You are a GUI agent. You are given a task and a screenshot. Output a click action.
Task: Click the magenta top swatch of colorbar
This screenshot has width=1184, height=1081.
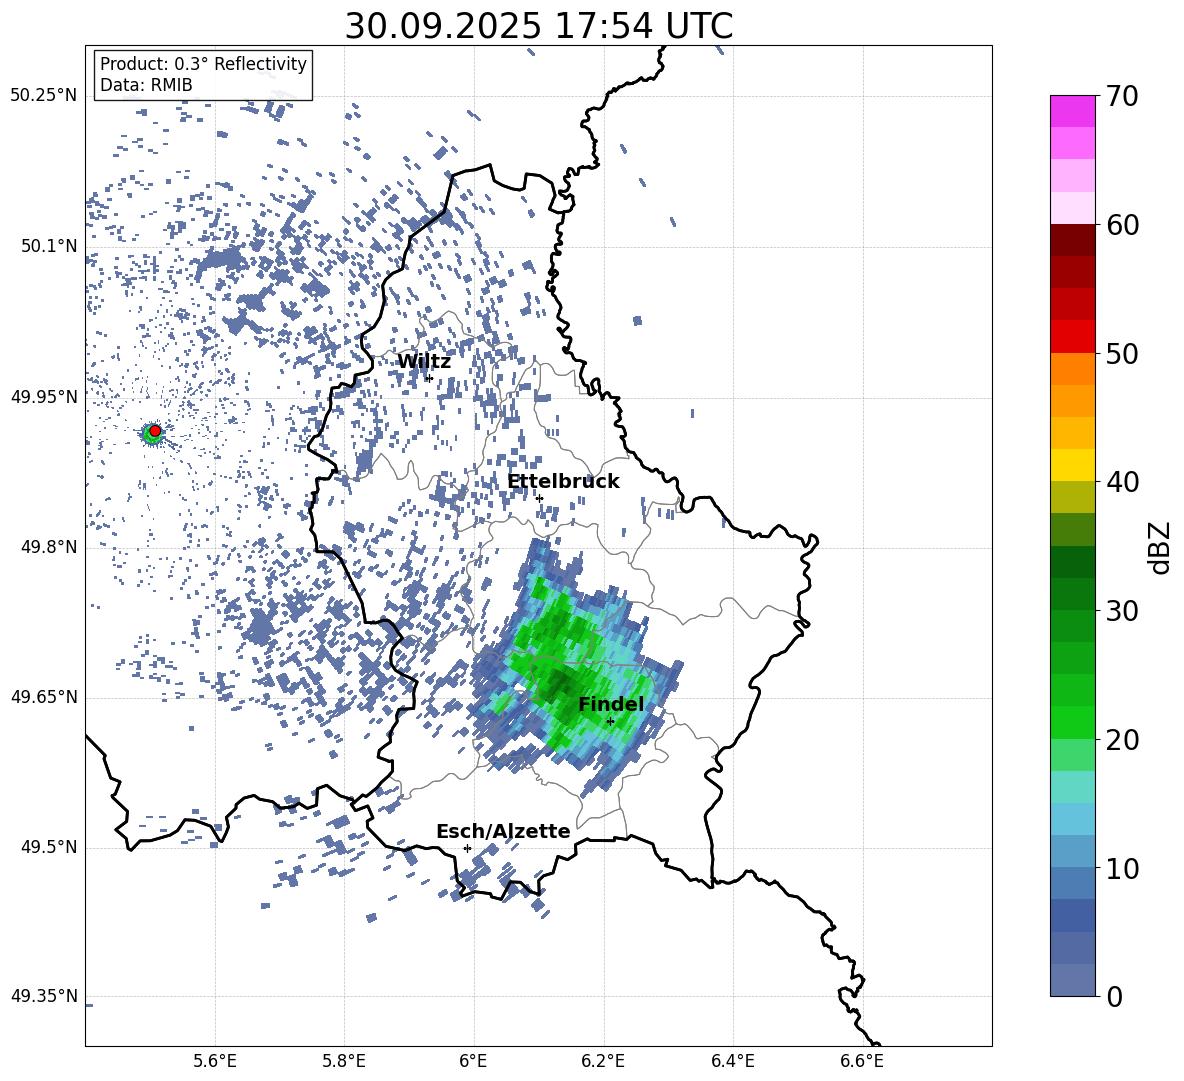[1072, 111]
